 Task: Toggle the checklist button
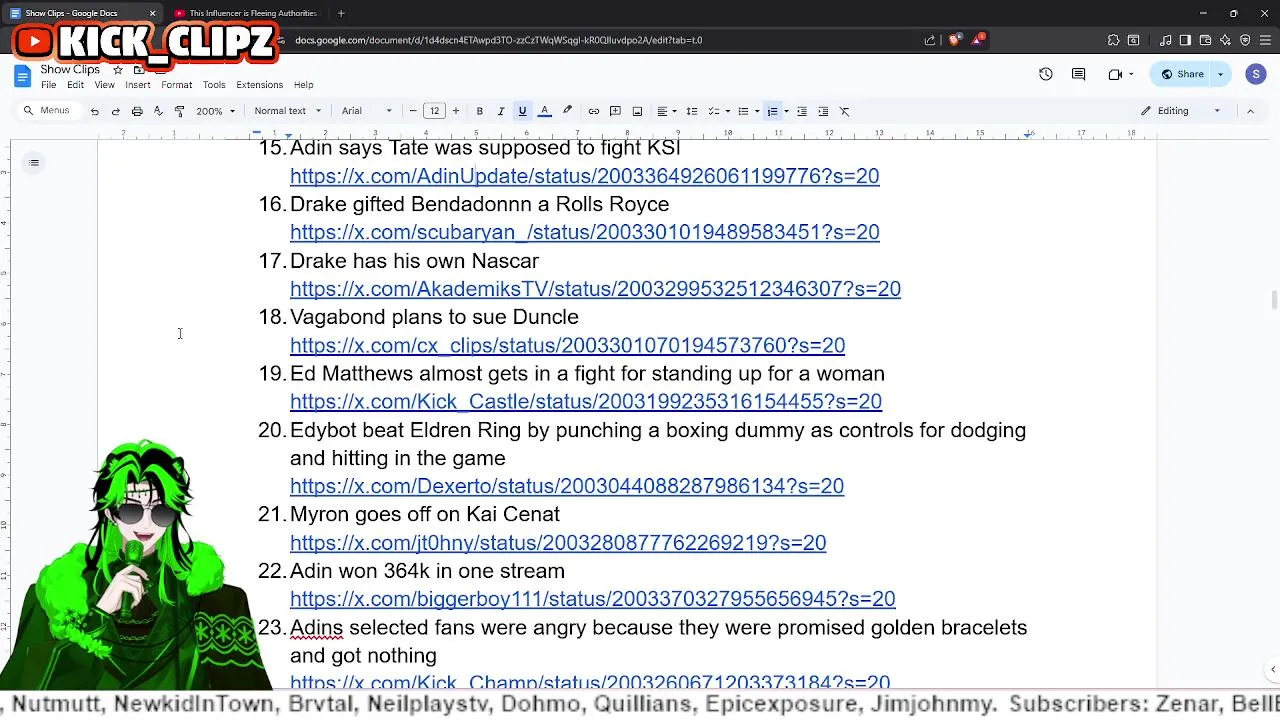tap(714, 111)
